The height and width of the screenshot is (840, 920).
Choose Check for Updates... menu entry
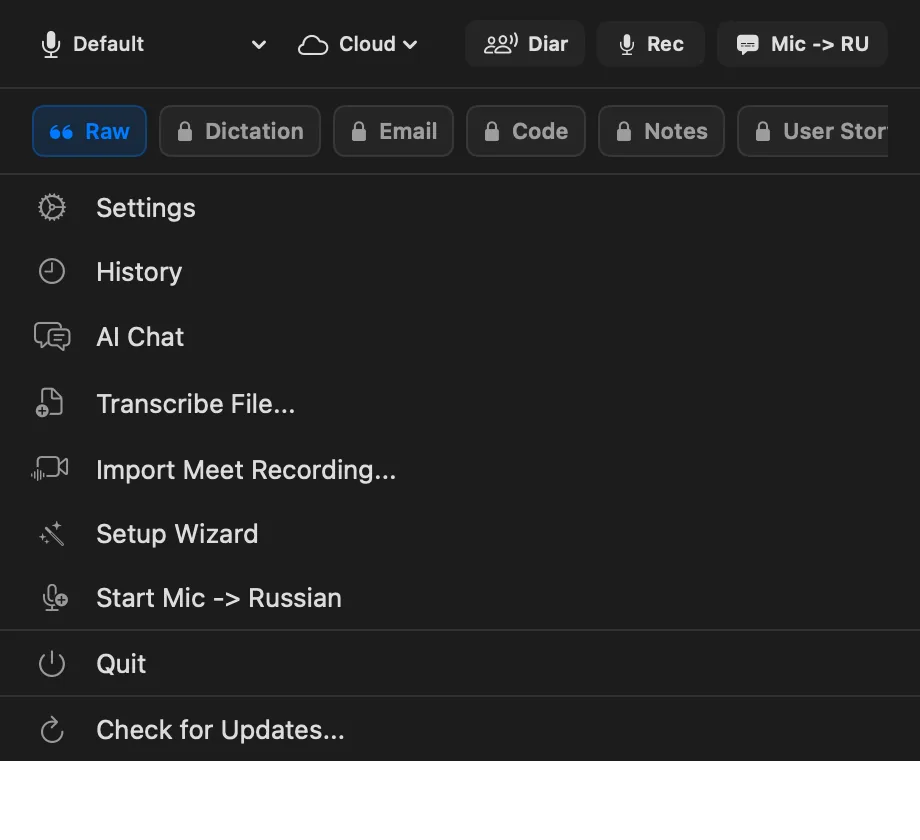pos(460,730)
